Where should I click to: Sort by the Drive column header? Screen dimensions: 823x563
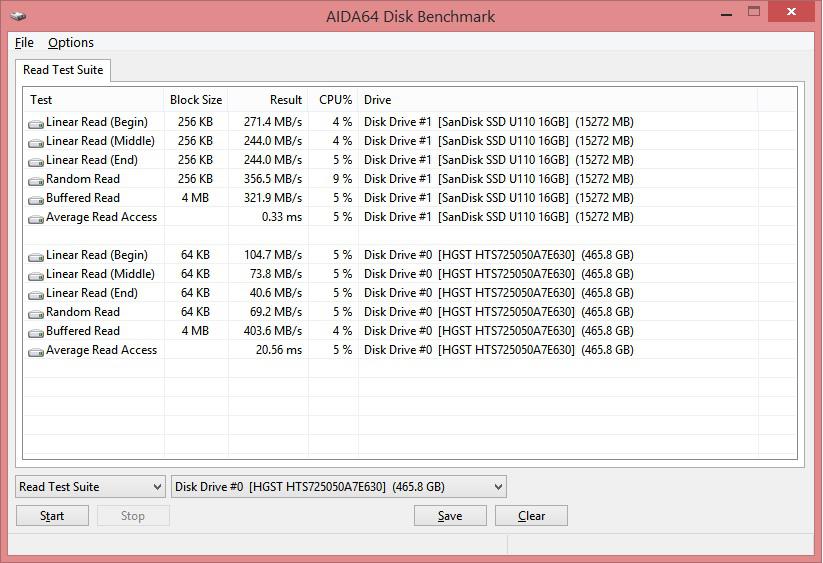[558, 100]
